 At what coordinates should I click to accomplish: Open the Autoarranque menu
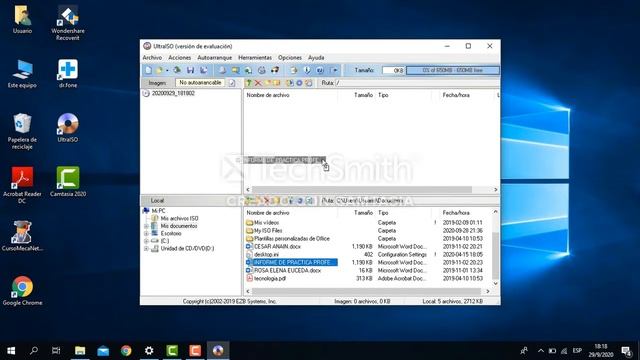click(215, 58)
